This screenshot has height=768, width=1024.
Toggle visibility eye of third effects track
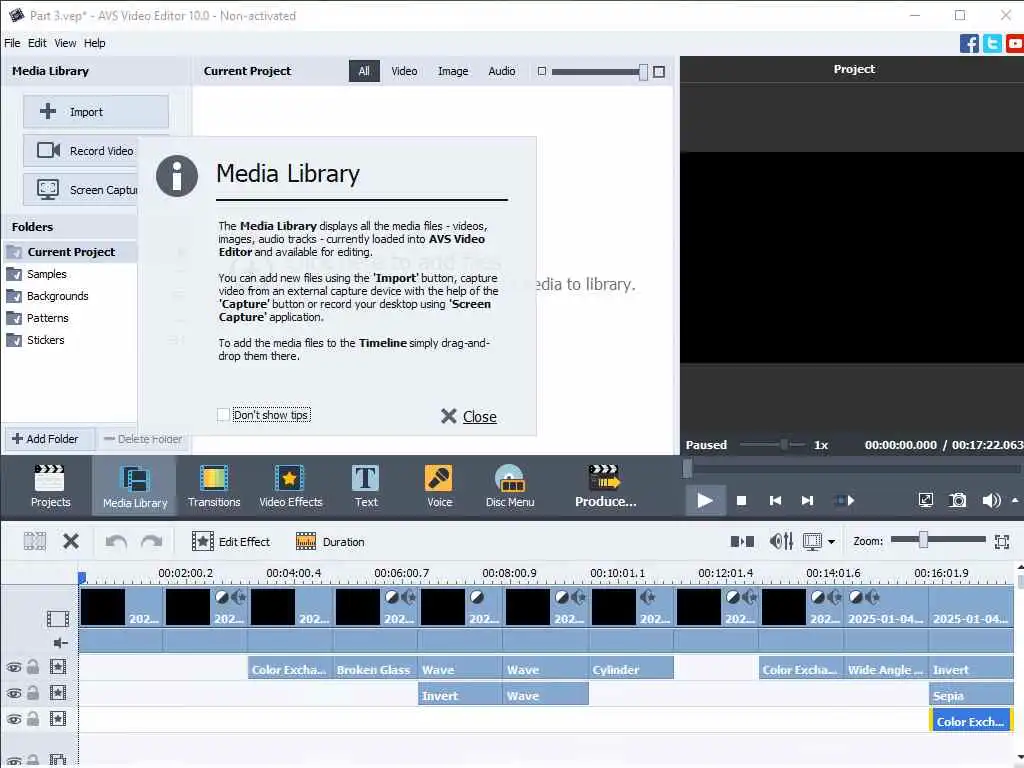click(x=14, y=720)
